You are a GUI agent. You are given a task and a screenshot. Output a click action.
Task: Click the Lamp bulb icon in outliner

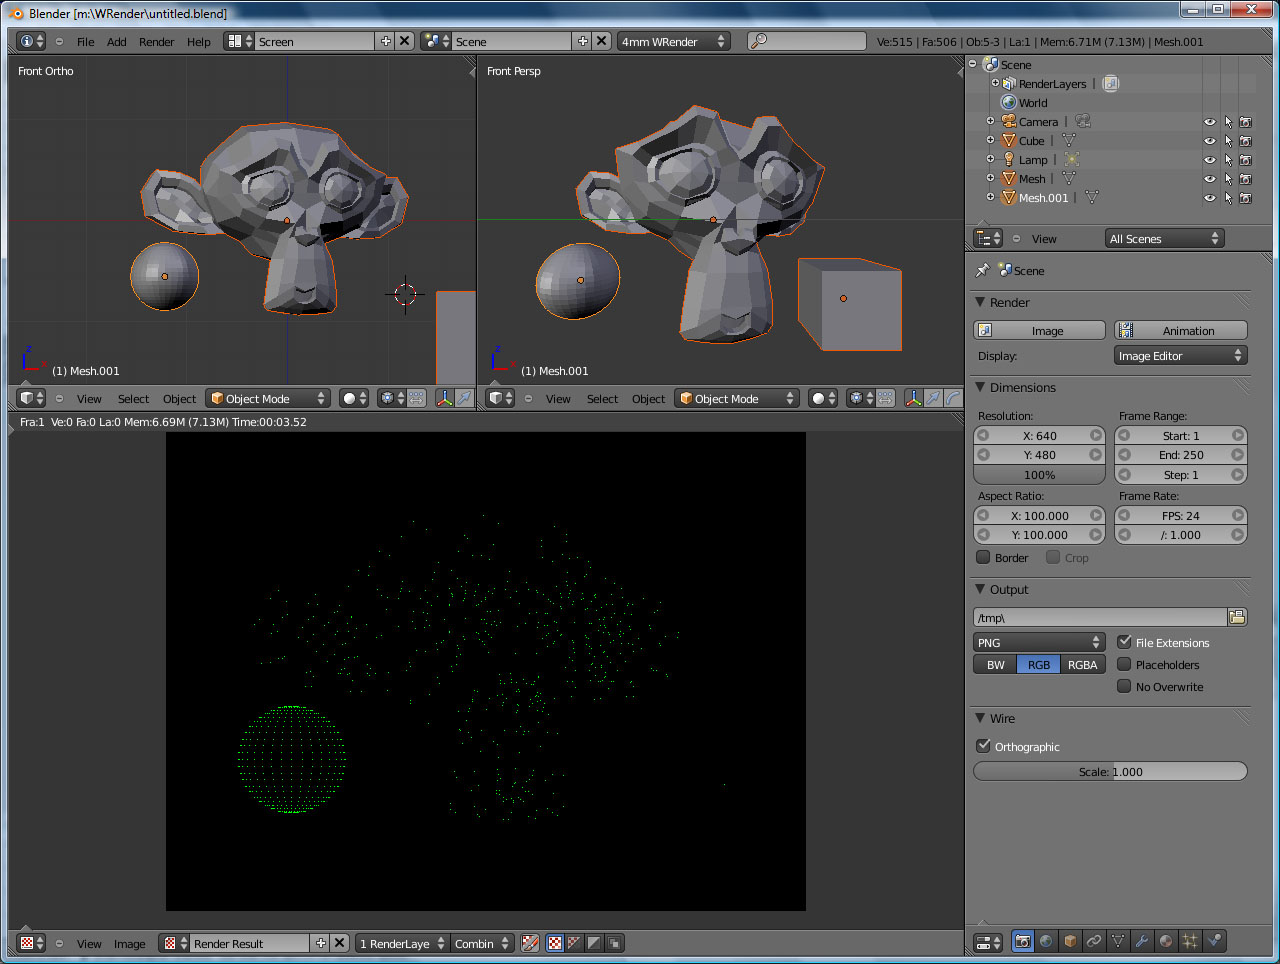coord(1009,160)
